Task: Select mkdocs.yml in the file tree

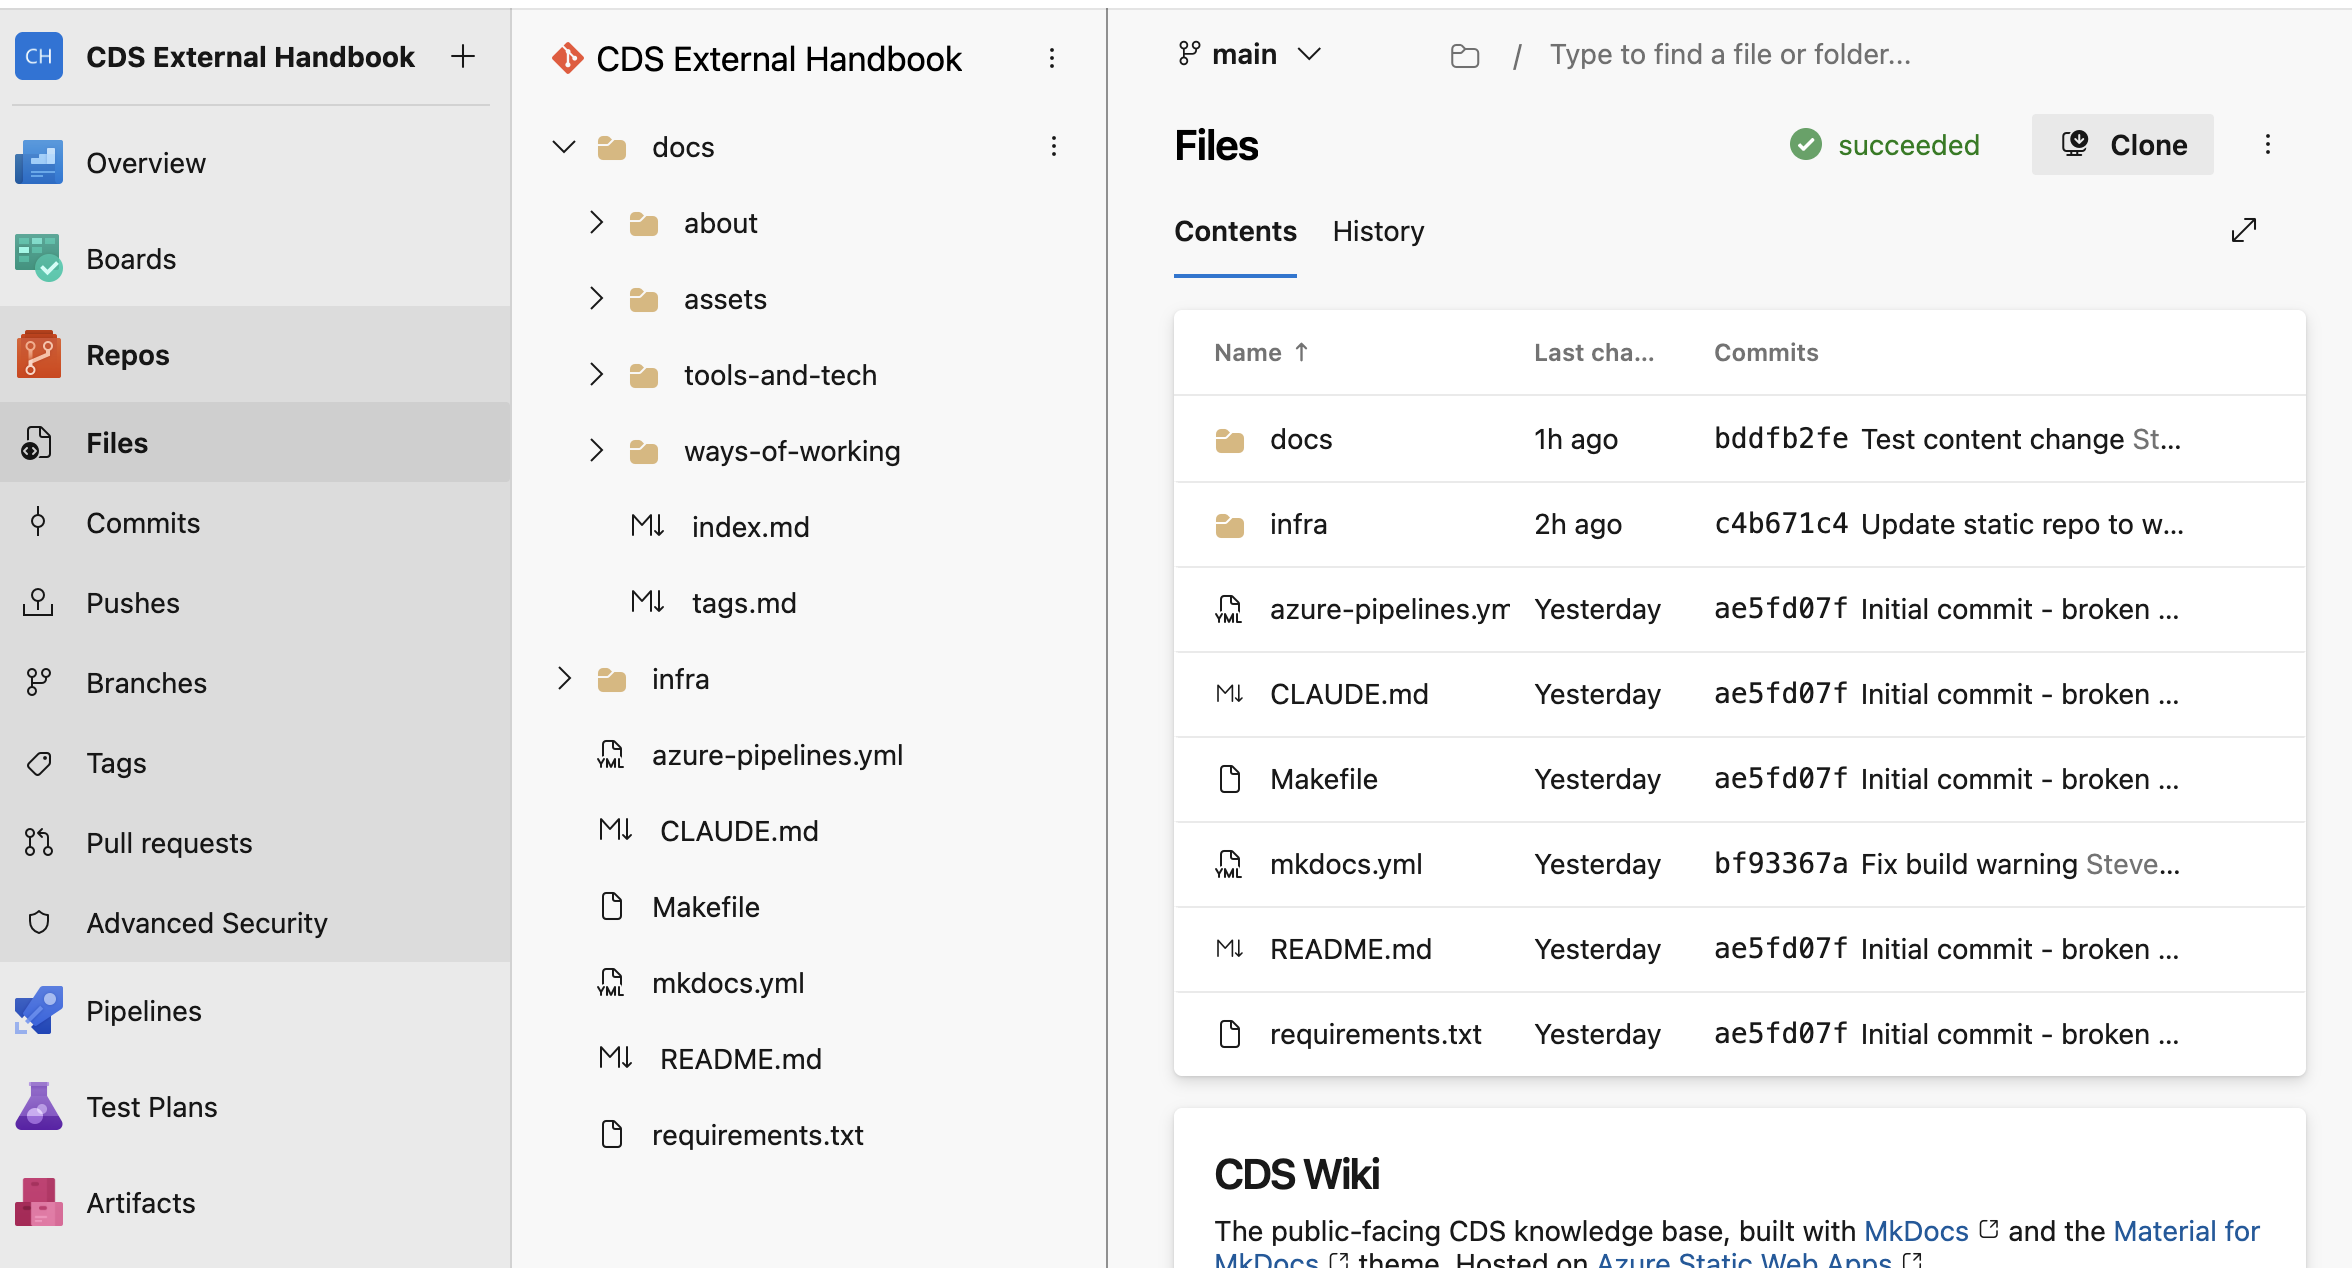Action: coord(728,983)
